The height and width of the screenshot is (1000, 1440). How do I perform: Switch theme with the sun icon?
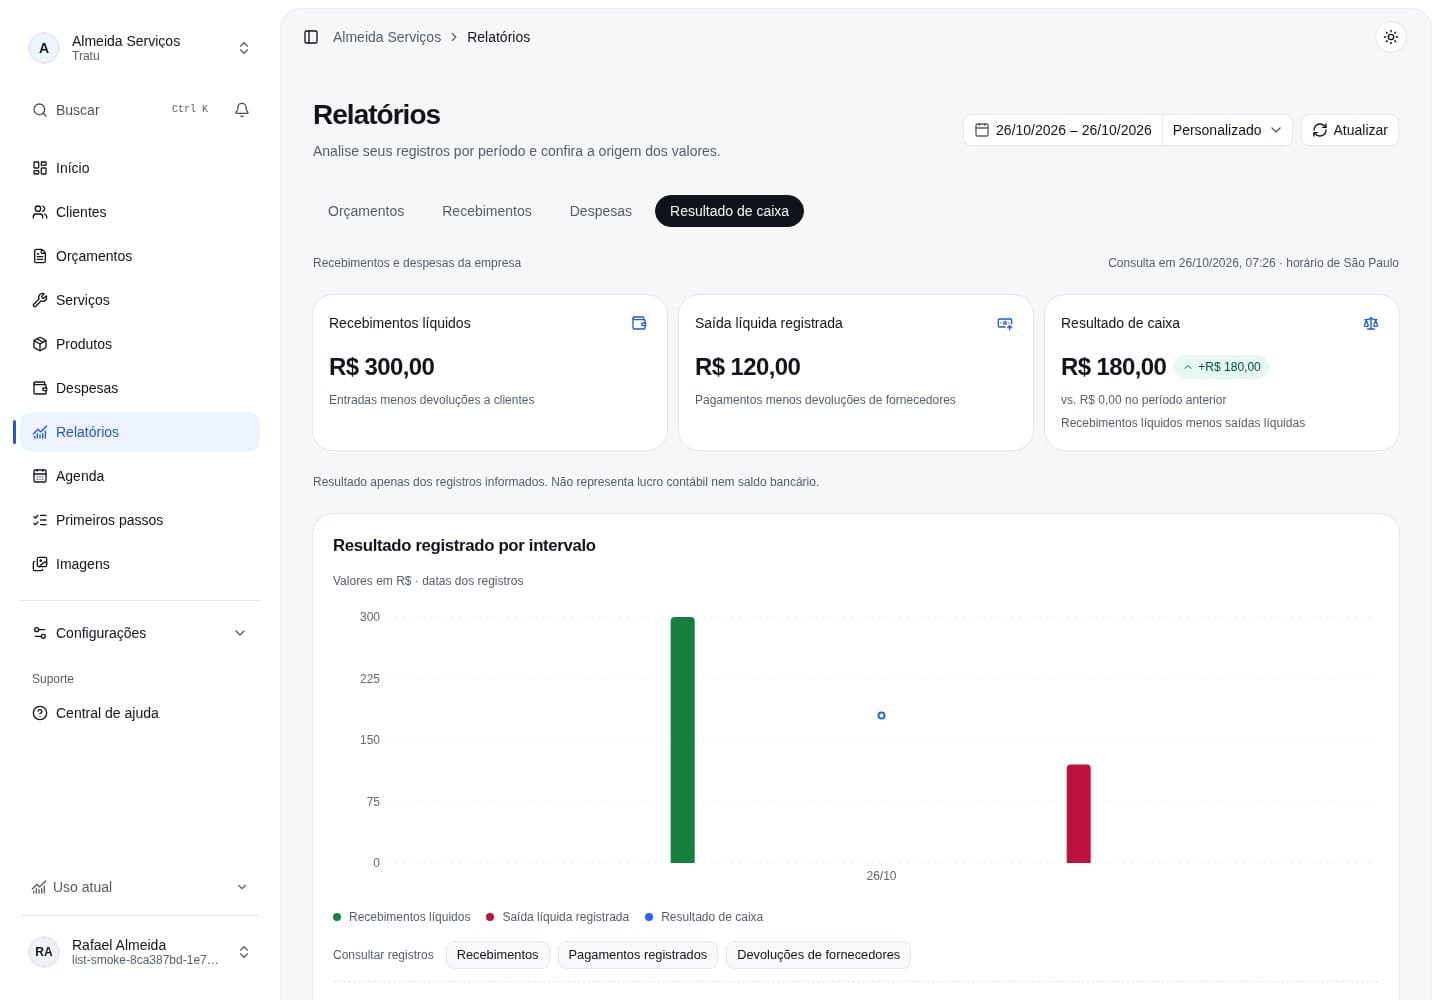(1391, 37)
